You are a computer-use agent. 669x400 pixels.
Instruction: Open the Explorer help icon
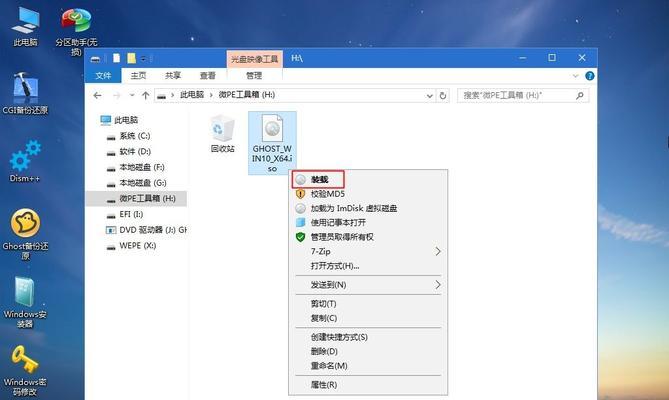click(x=590, y=76)
